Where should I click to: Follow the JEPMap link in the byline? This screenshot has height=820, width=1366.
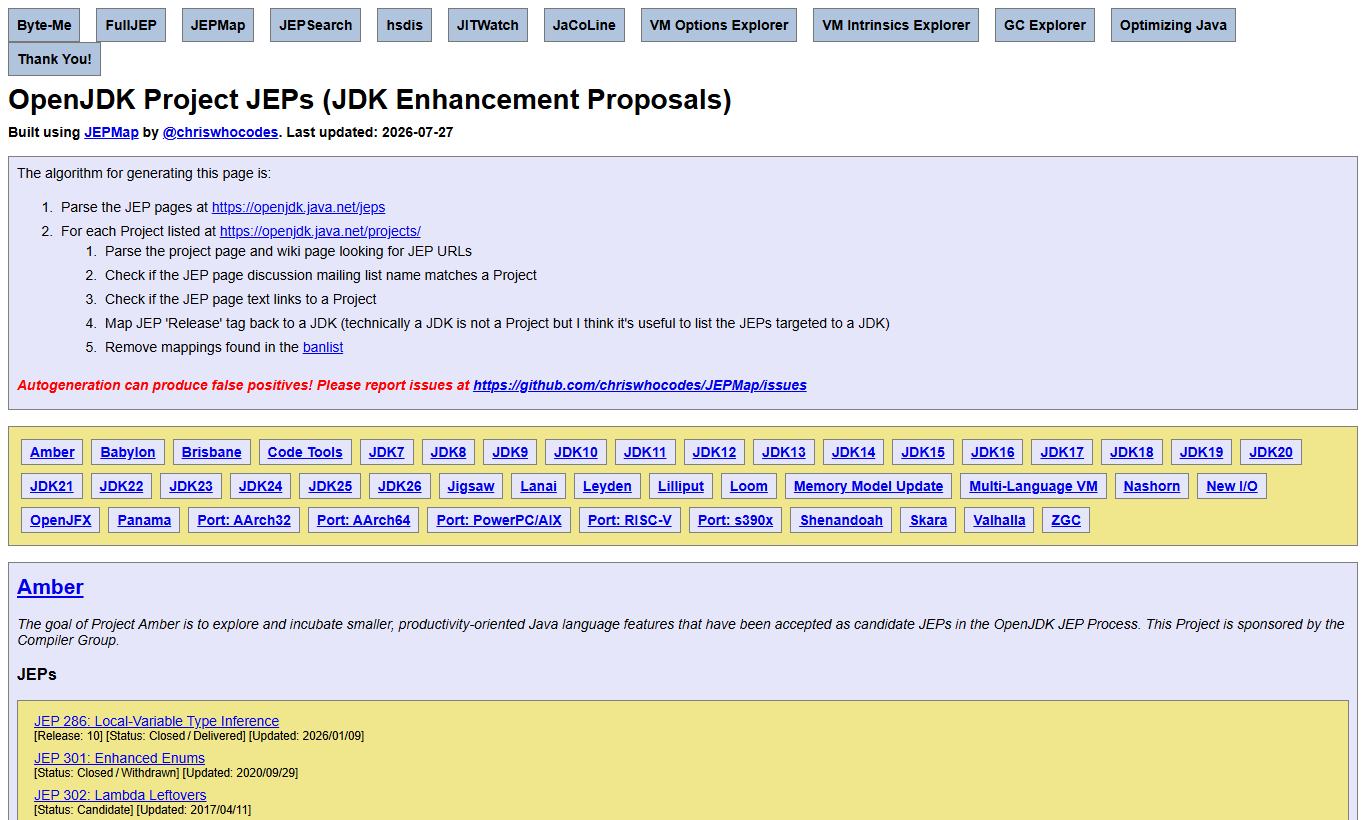pos(111,132)
